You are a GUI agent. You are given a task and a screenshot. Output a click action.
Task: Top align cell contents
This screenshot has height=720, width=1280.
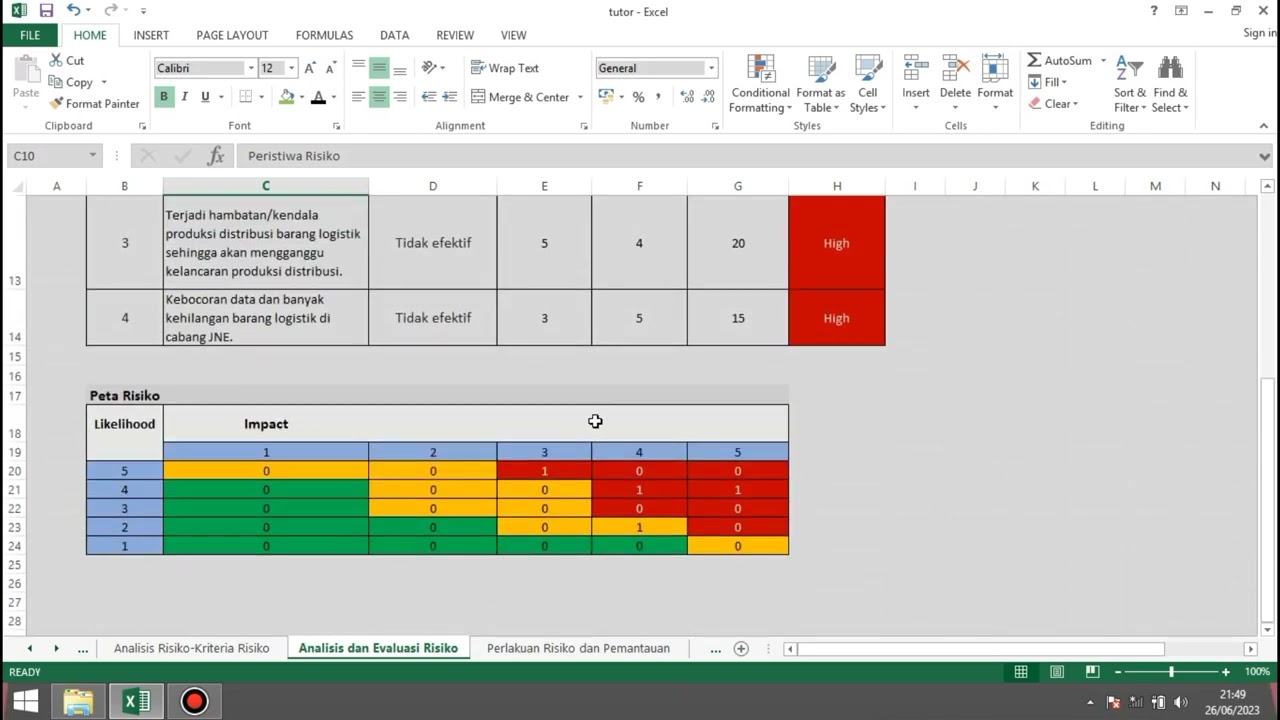(x=358, y=68)
